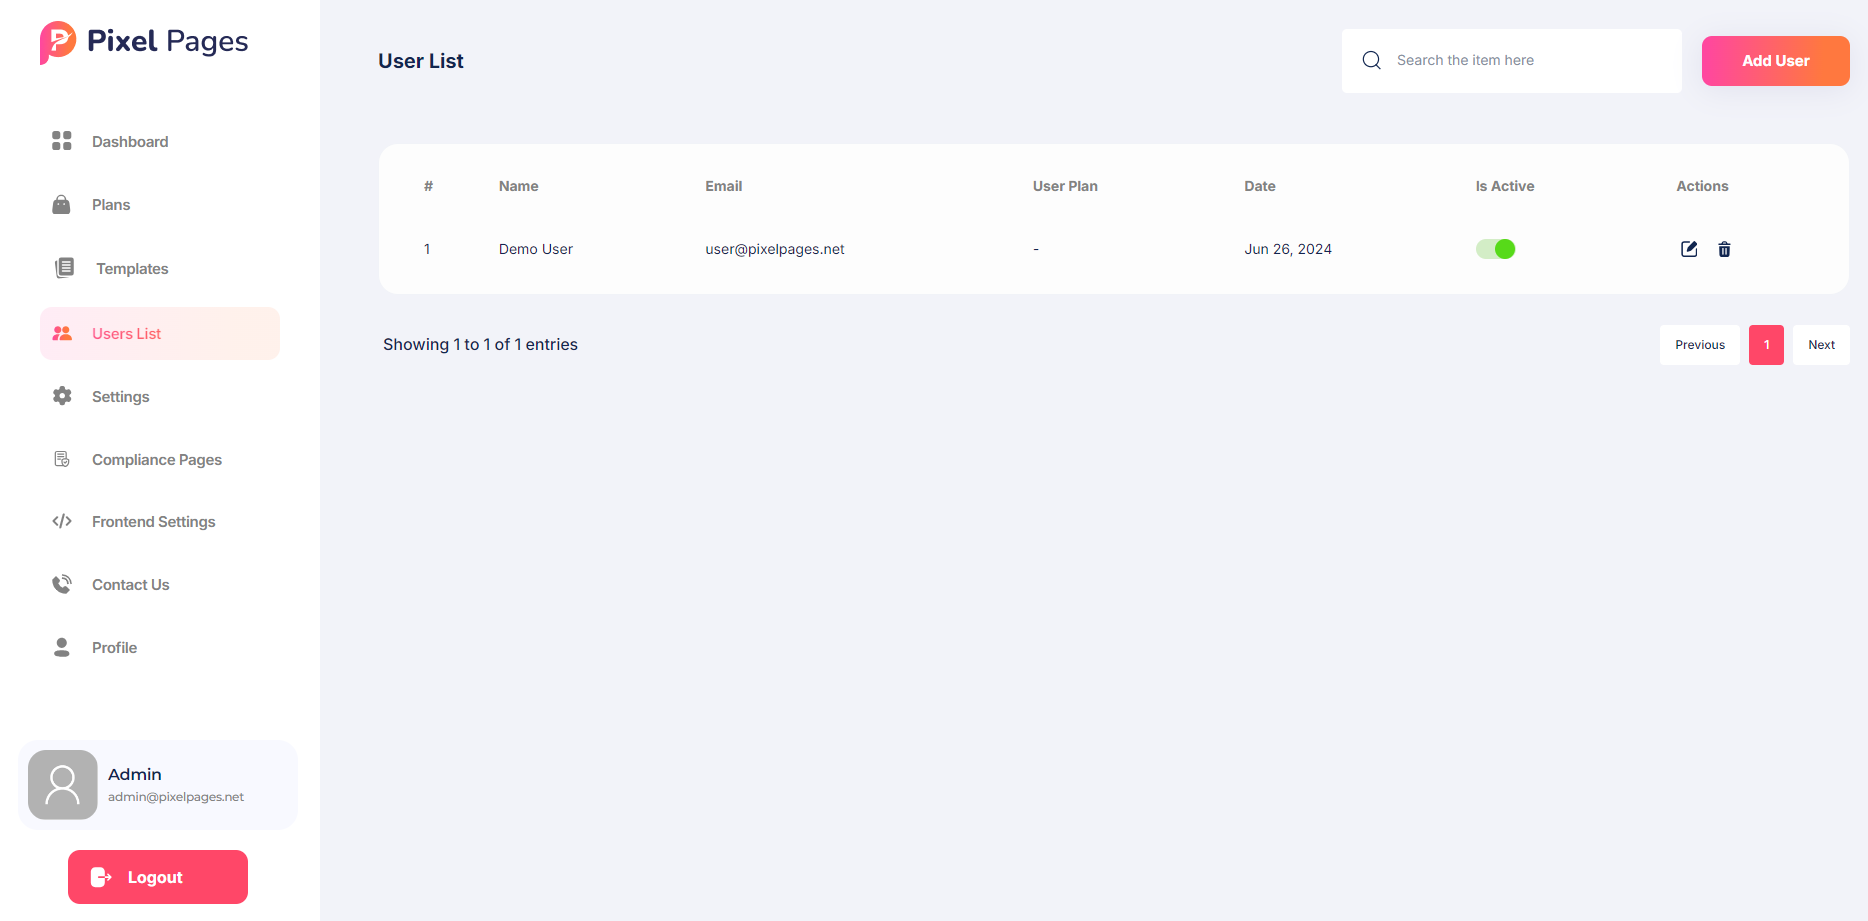Screen dimensions: 1868x921
Task: Go to the Next page
Action: (x=1821, y=345)
